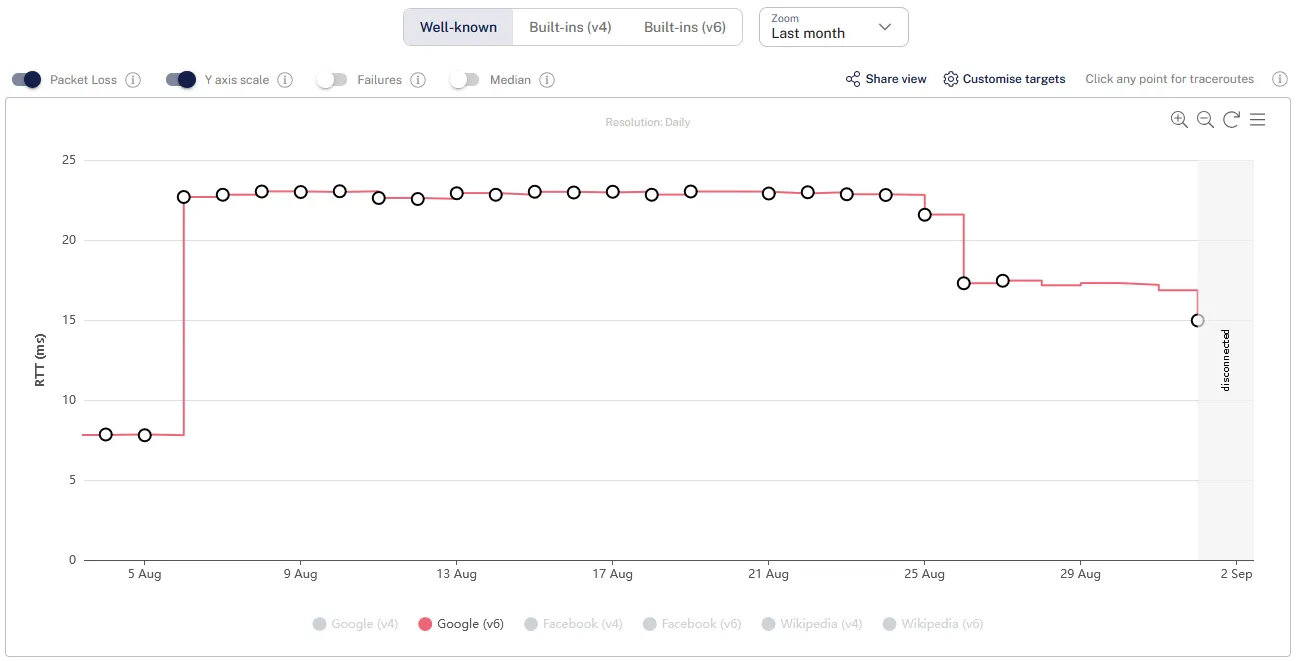Open info icon beside Median
Screen dimensions: 1296x661
coord(547,80)
